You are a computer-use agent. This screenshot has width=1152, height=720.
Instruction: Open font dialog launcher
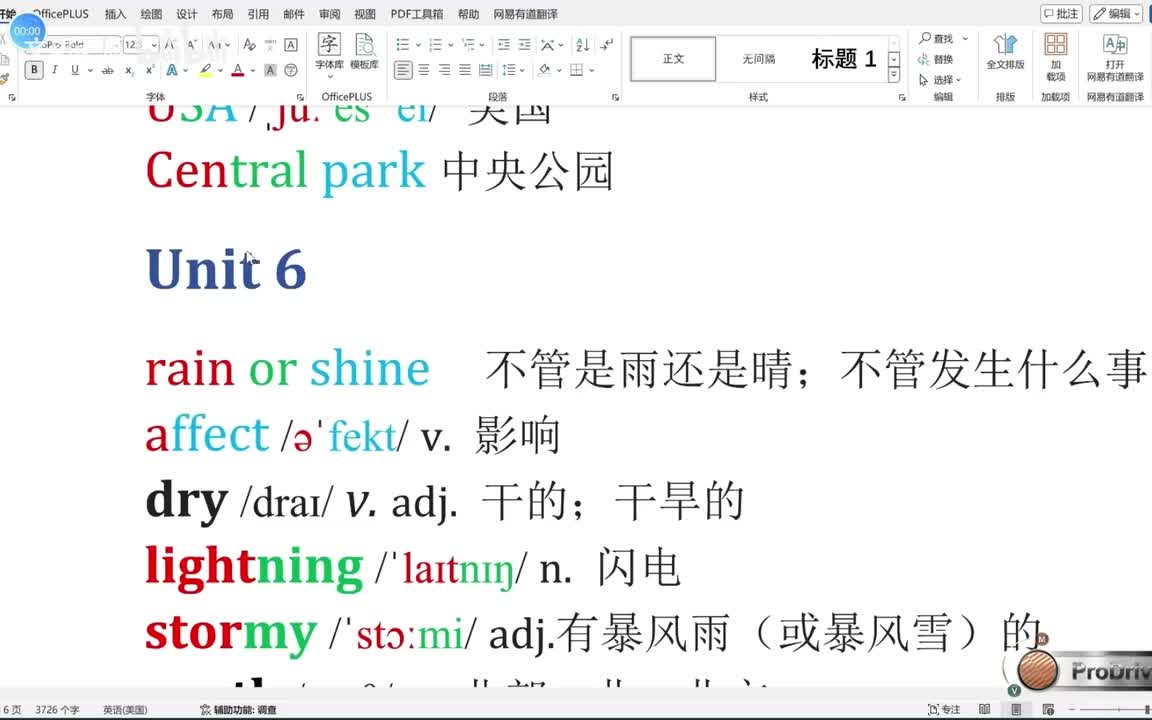(300, 97)
